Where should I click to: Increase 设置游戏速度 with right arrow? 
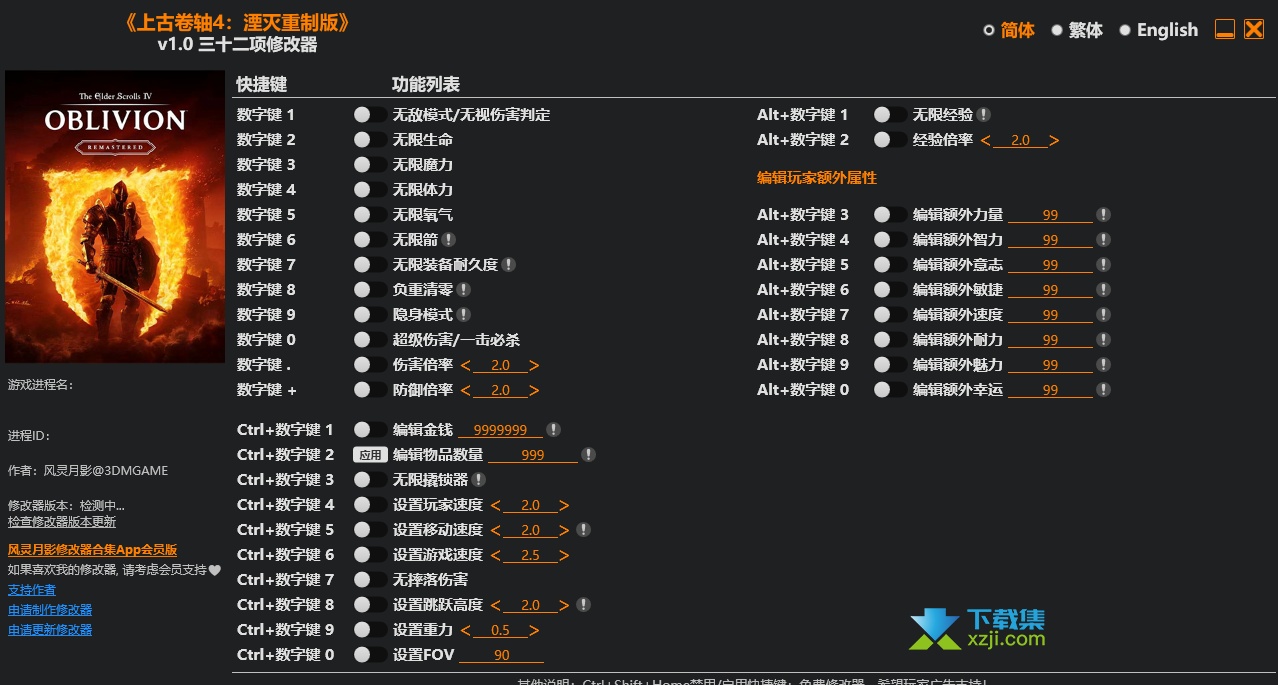[x=564, y=555]
